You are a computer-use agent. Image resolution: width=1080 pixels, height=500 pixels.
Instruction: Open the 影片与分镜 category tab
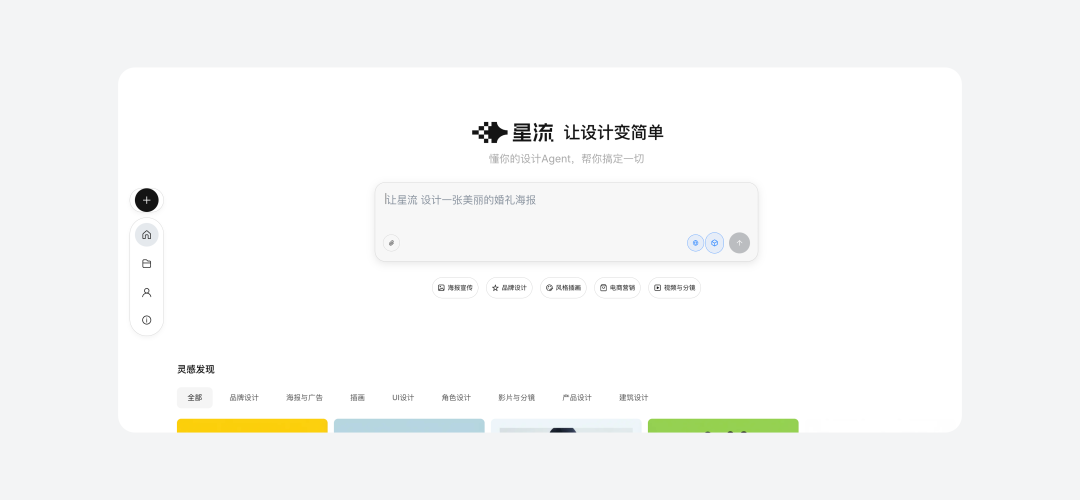tap(516, 398)
